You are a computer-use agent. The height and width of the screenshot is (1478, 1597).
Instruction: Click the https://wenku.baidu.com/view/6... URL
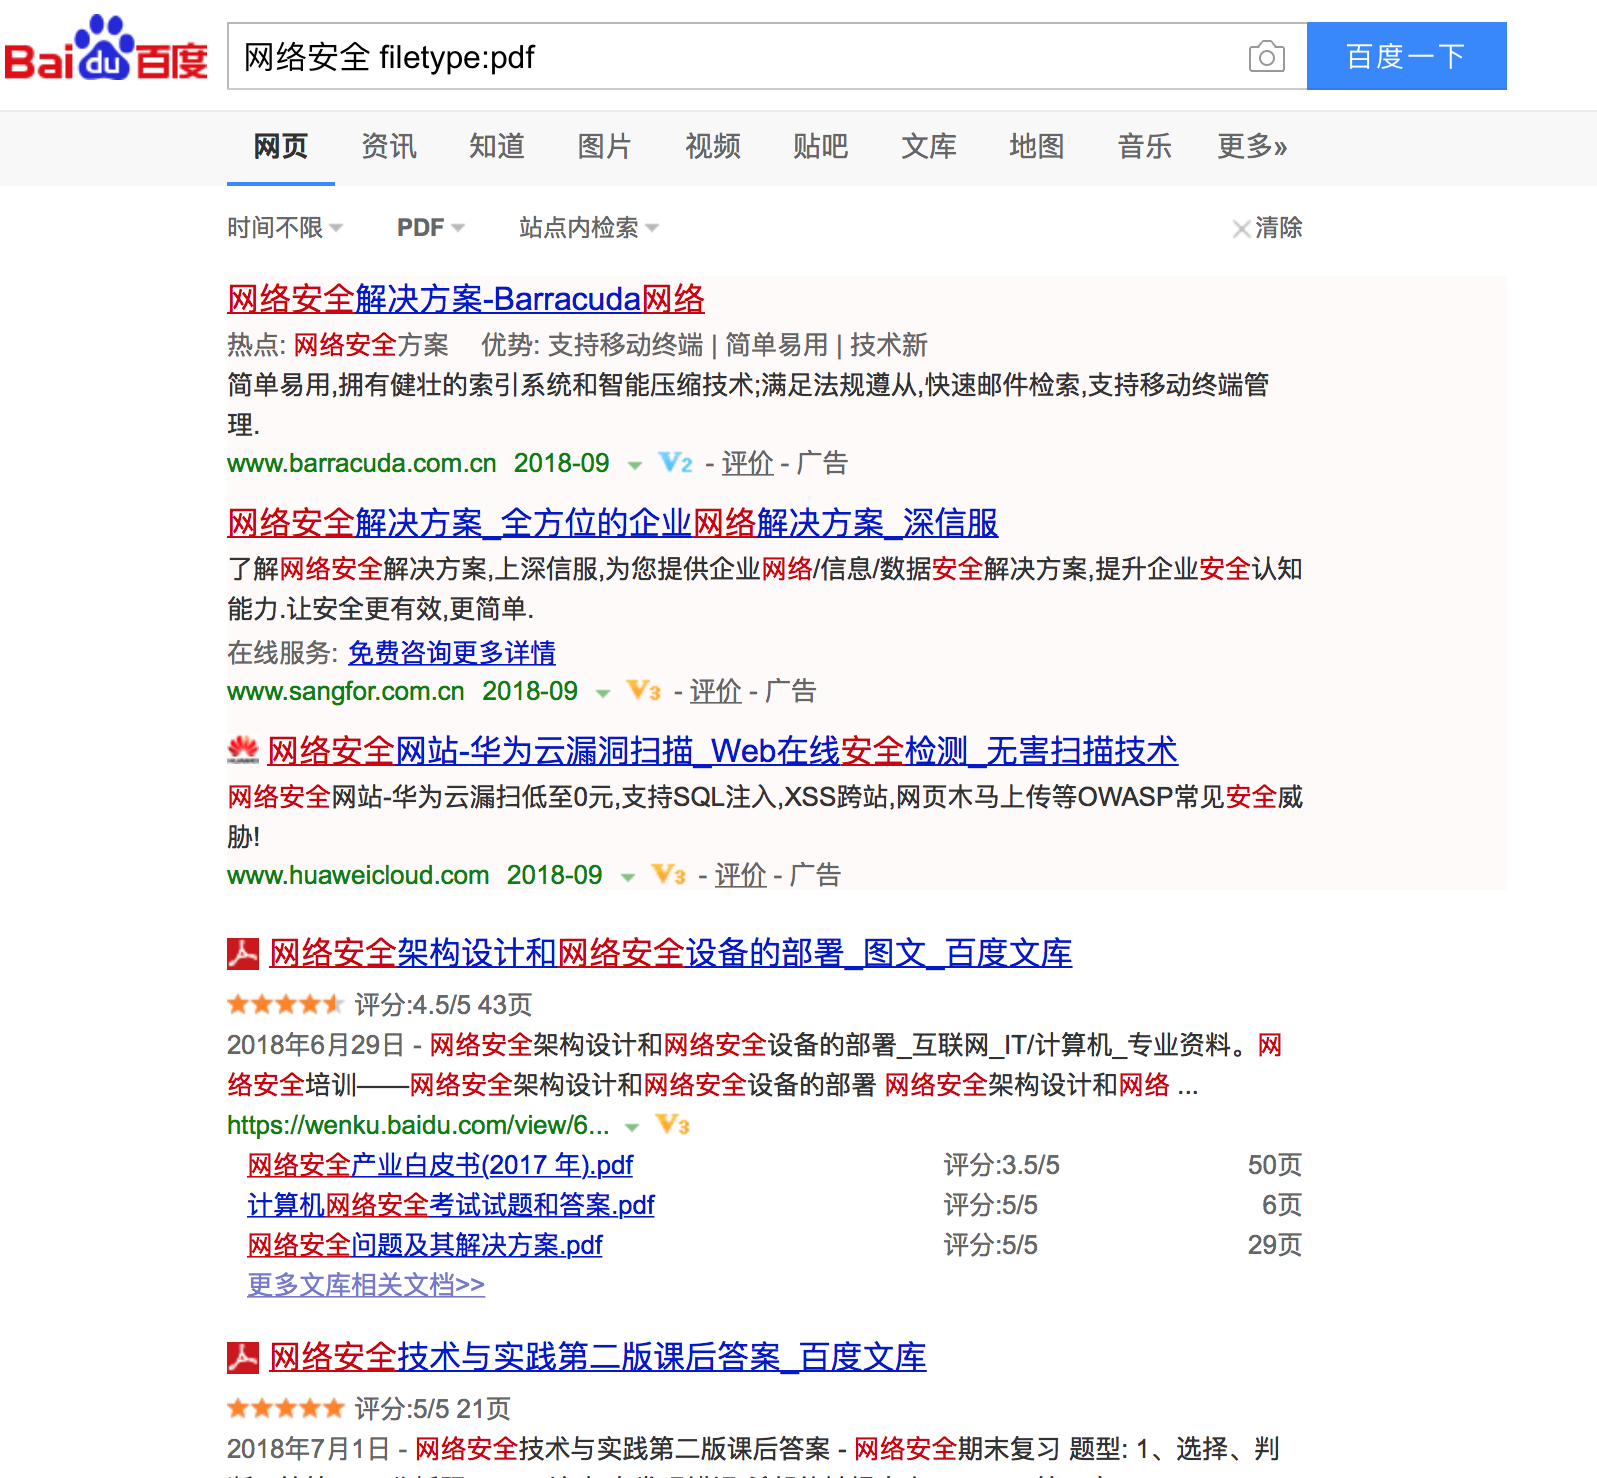pyautogui.click(x=418, y=1125)
